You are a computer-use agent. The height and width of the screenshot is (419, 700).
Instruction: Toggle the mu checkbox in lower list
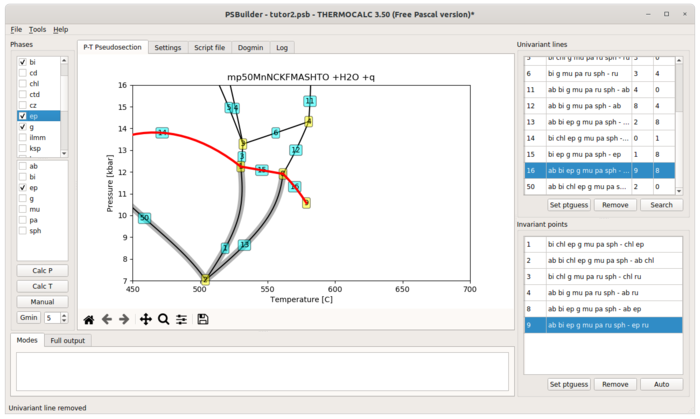click(23, 209)
